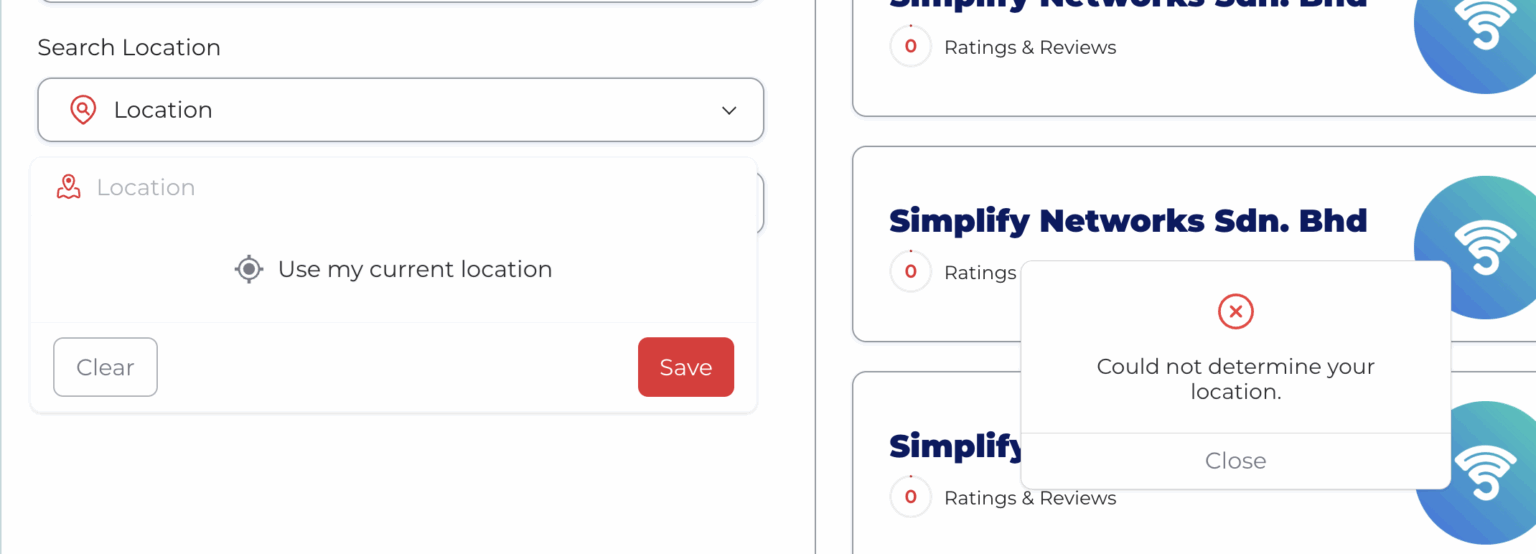Click the red map-marker icon beside Location input
The height and width of the screenshot is (554, 1536).
[x=68, y=187]
